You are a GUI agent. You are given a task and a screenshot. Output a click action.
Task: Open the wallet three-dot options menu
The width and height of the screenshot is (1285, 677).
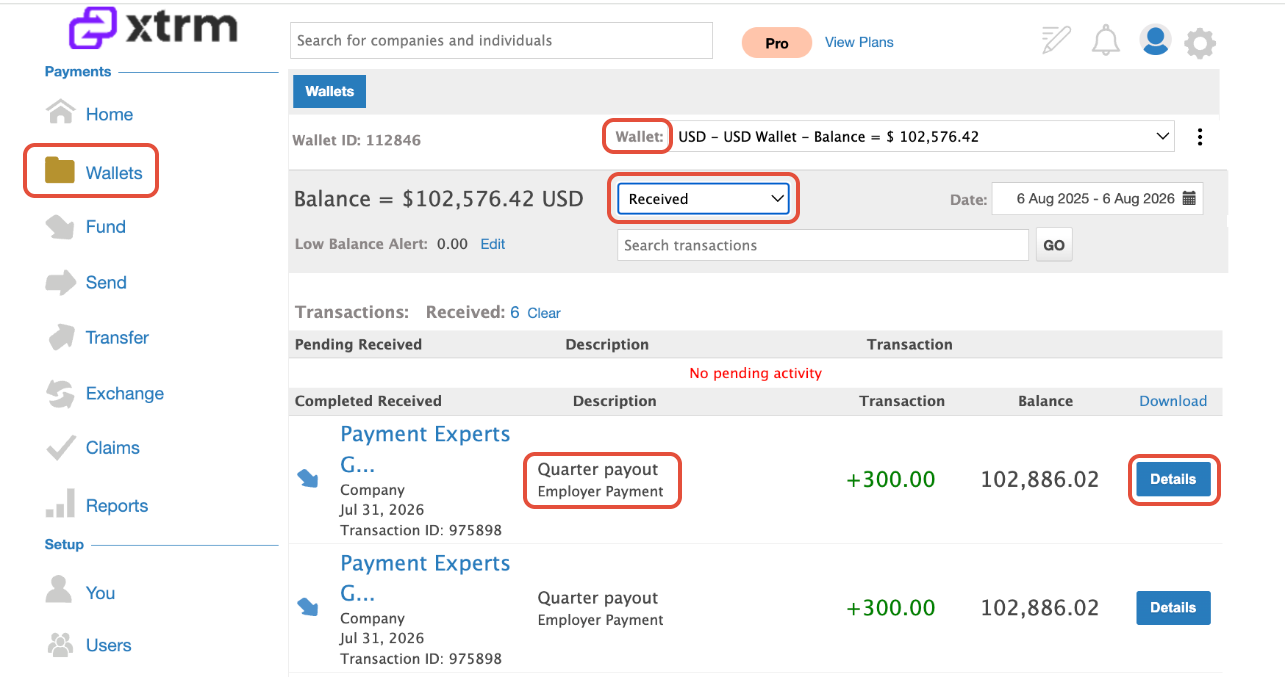point(1200,137)
